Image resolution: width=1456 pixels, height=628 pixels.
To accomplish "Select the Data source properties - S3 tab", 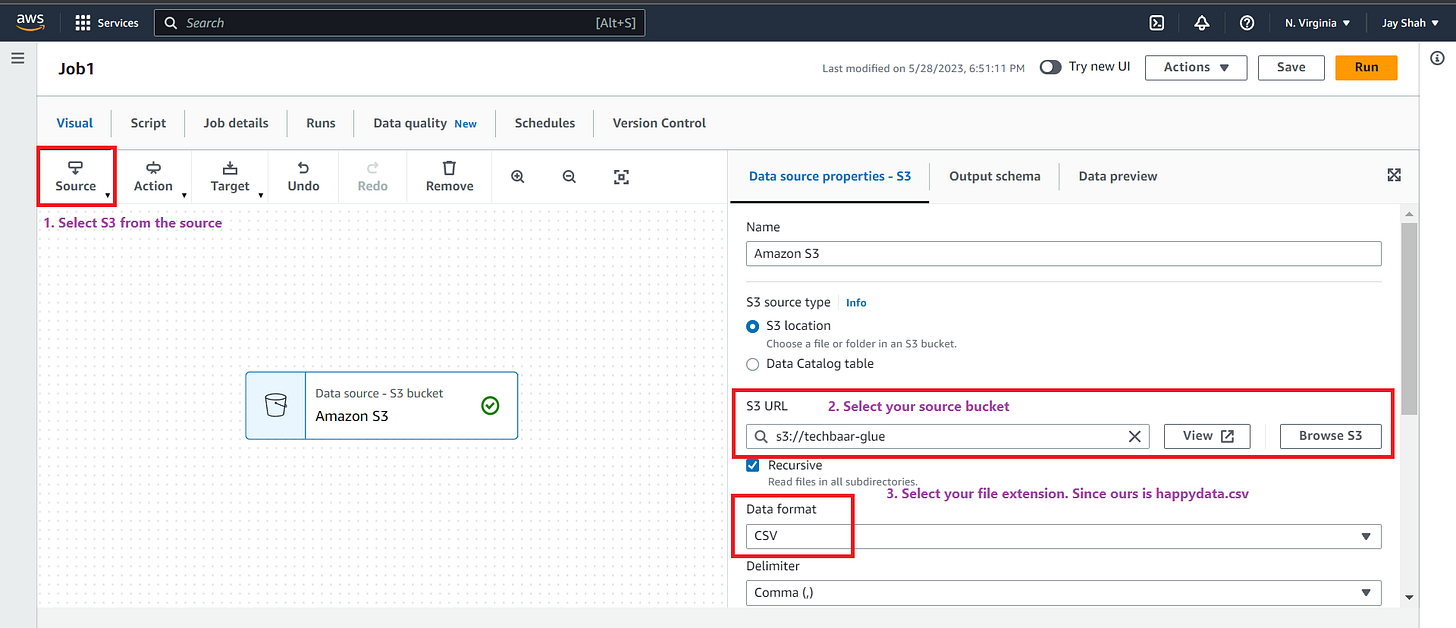I will (x=830, y=176).
